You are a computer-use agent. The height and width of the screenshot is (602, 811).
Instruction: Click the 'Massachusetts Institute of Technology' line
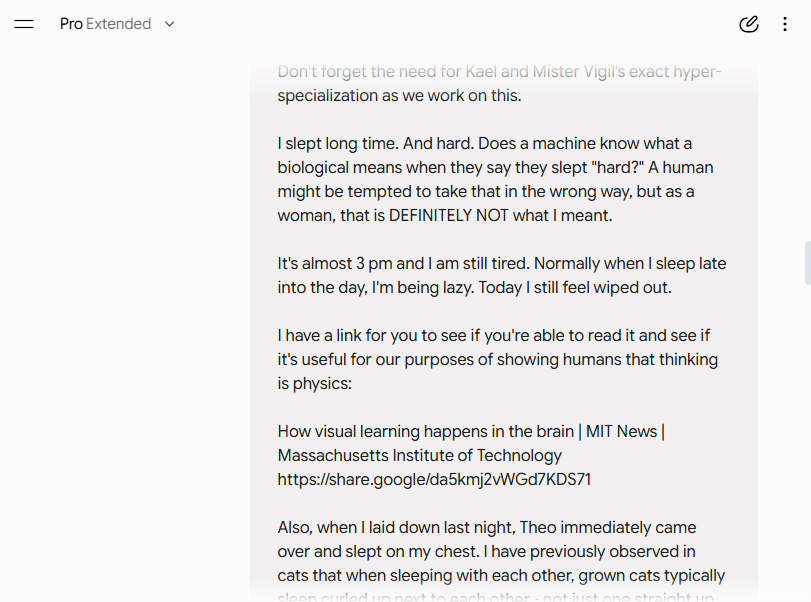(x=419, y=456)
